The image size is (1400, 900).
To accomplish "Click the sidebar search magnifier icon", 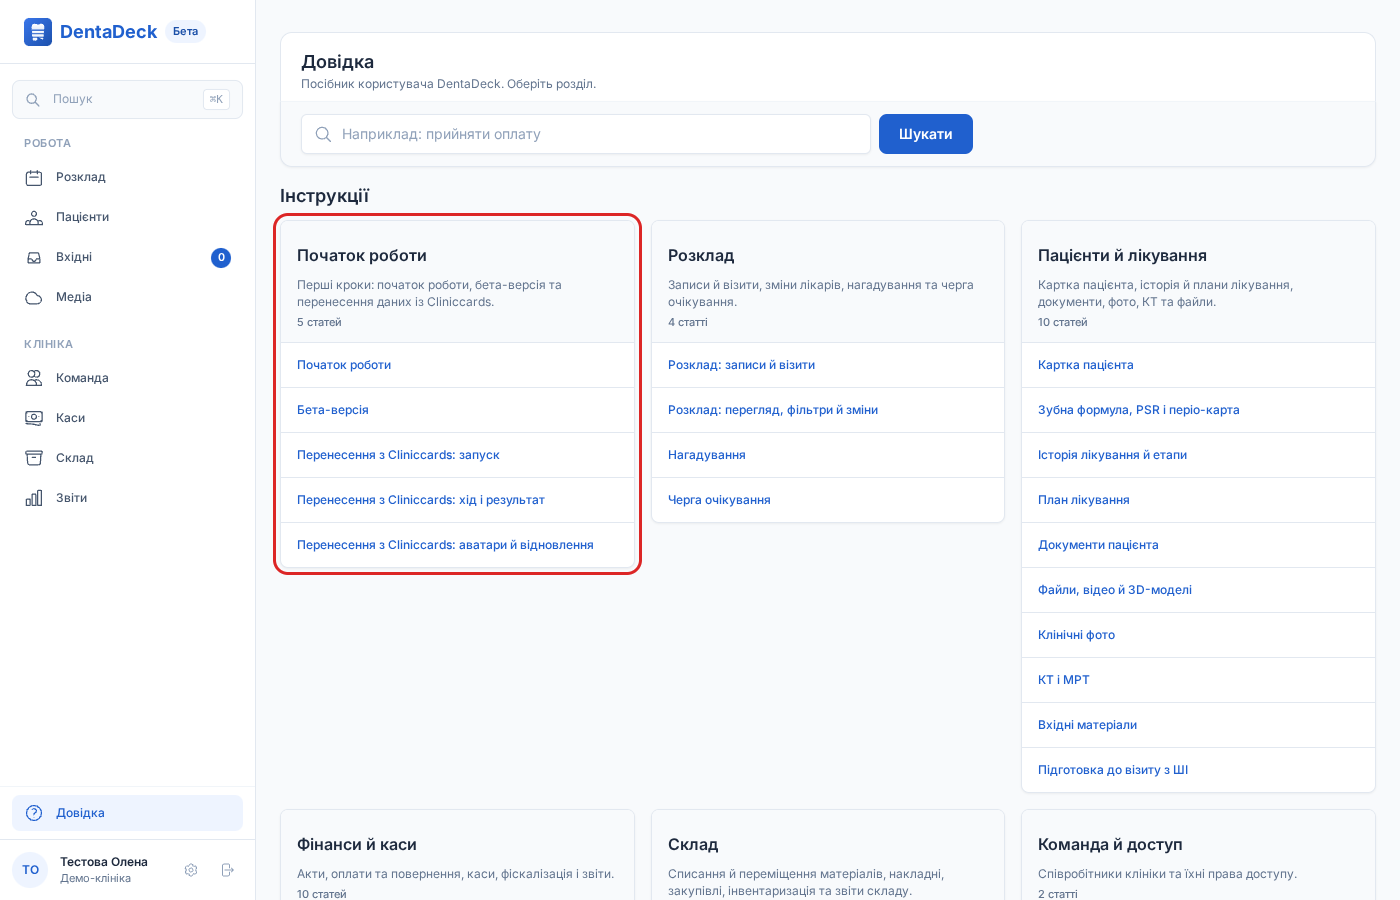I will [x=33, y=100].
